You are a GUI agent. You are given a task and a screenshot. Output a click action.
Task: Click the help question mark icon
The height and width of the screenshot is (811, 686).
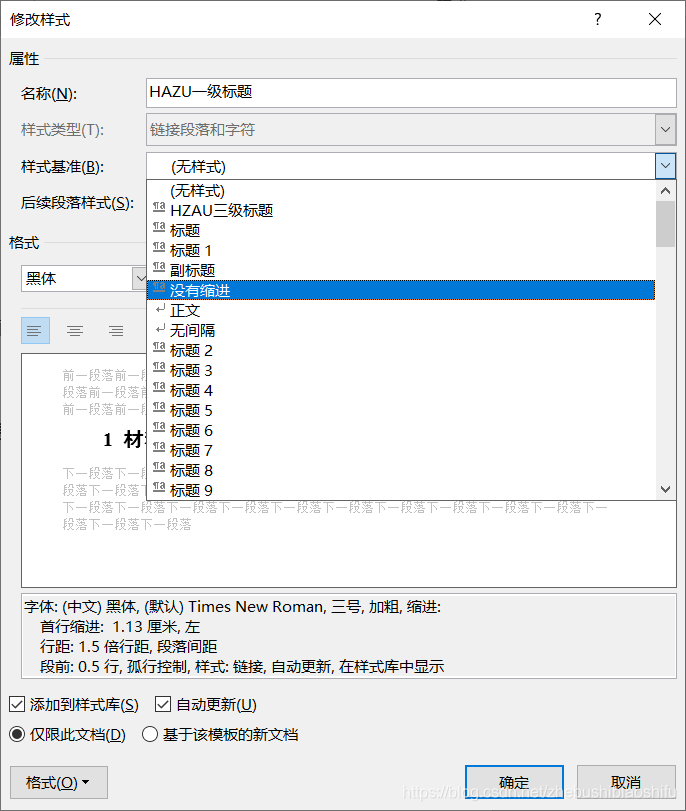coord(598,20)
